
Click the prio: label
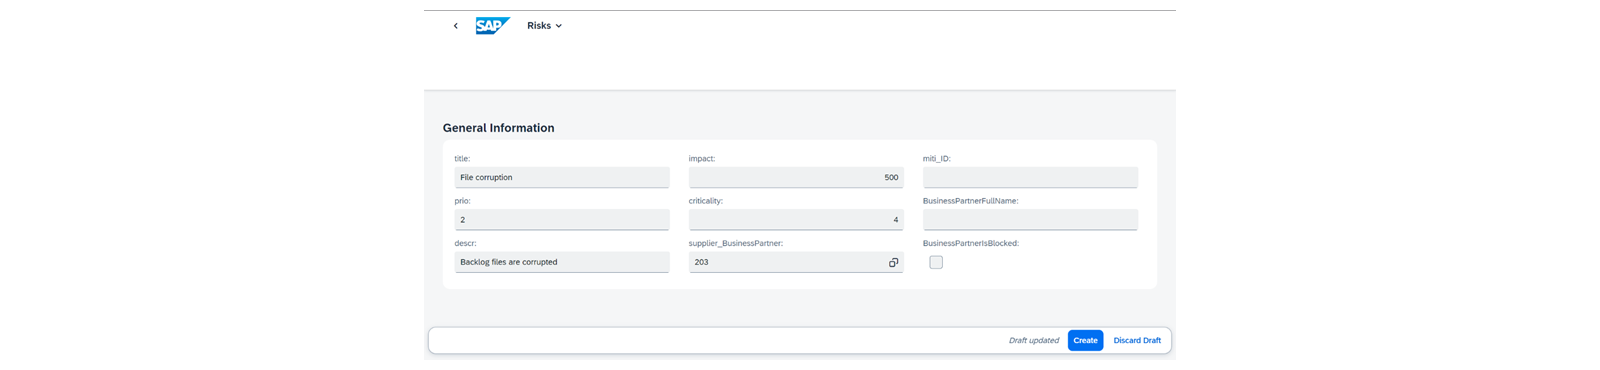[x=462, y=201]
